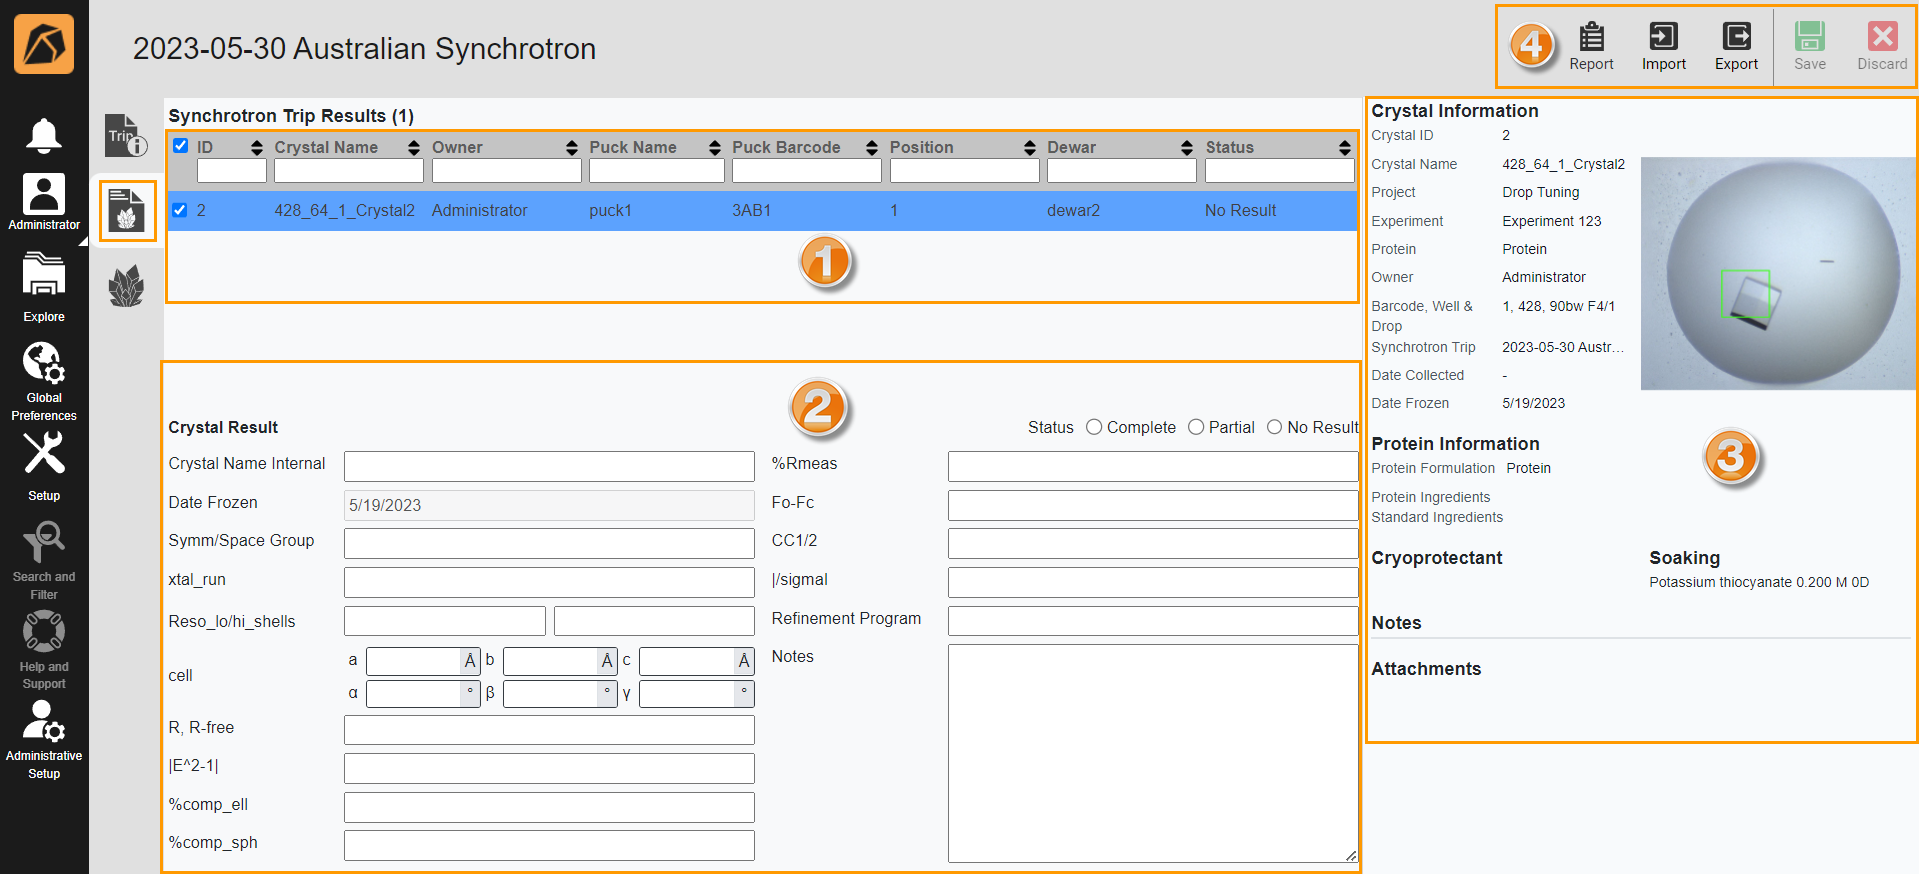The image size is (1919, 874).
Task: Sort by Puck Barcode using its arrows
Action: 872,148
